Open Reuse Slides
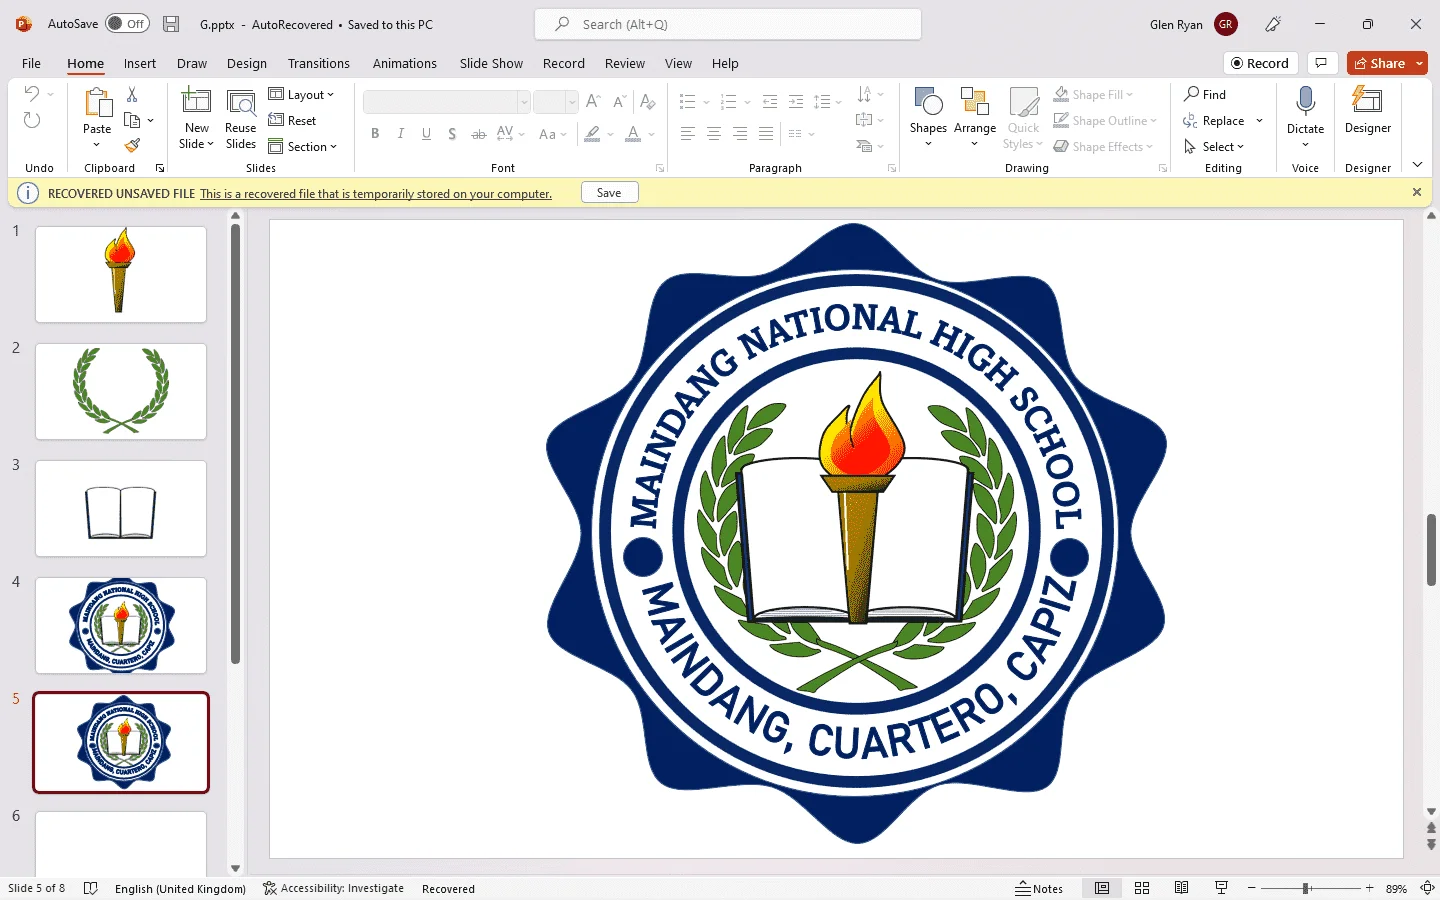This screenshot has height=900, width=1440. [241, 118]
